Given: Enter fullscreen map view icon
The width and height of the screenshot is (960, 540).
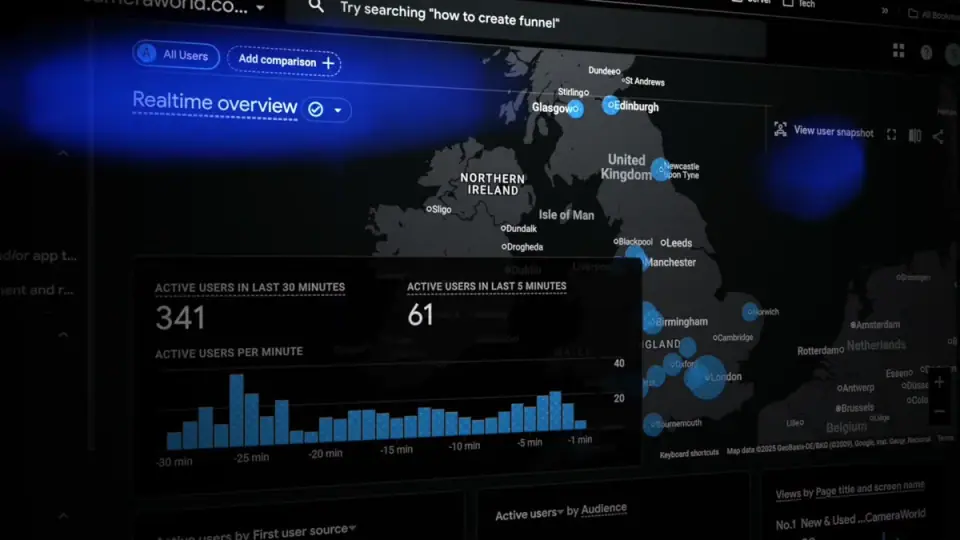Looking at the screenshot, I should [x=891, y=135].
